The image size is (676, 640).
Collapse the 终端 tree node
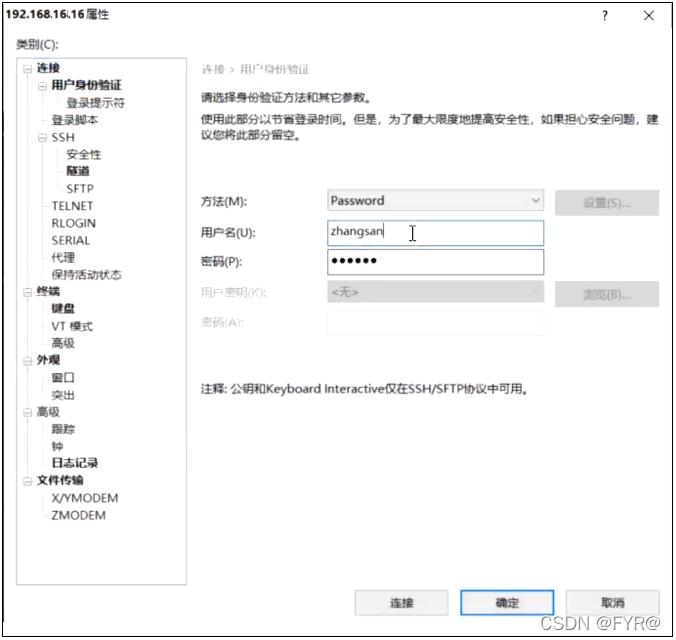[x=28, y=292]
